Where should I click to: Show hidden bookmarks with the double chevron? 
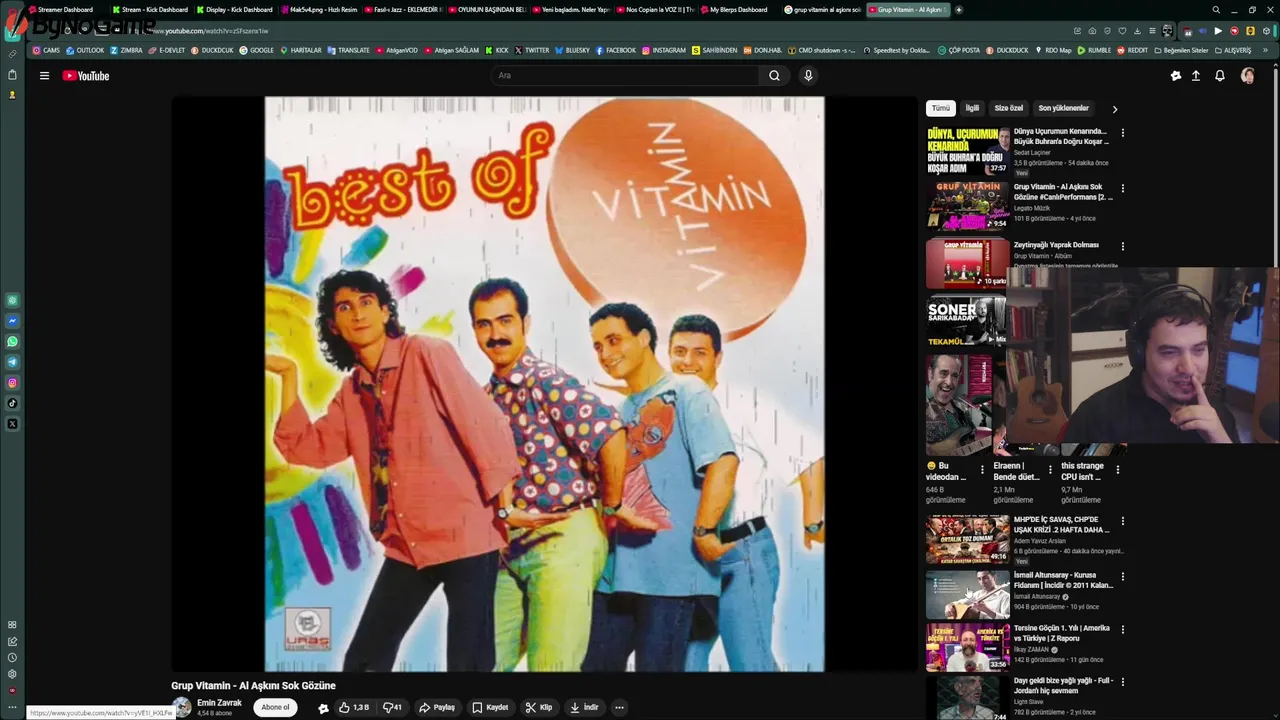point(1265,50)
